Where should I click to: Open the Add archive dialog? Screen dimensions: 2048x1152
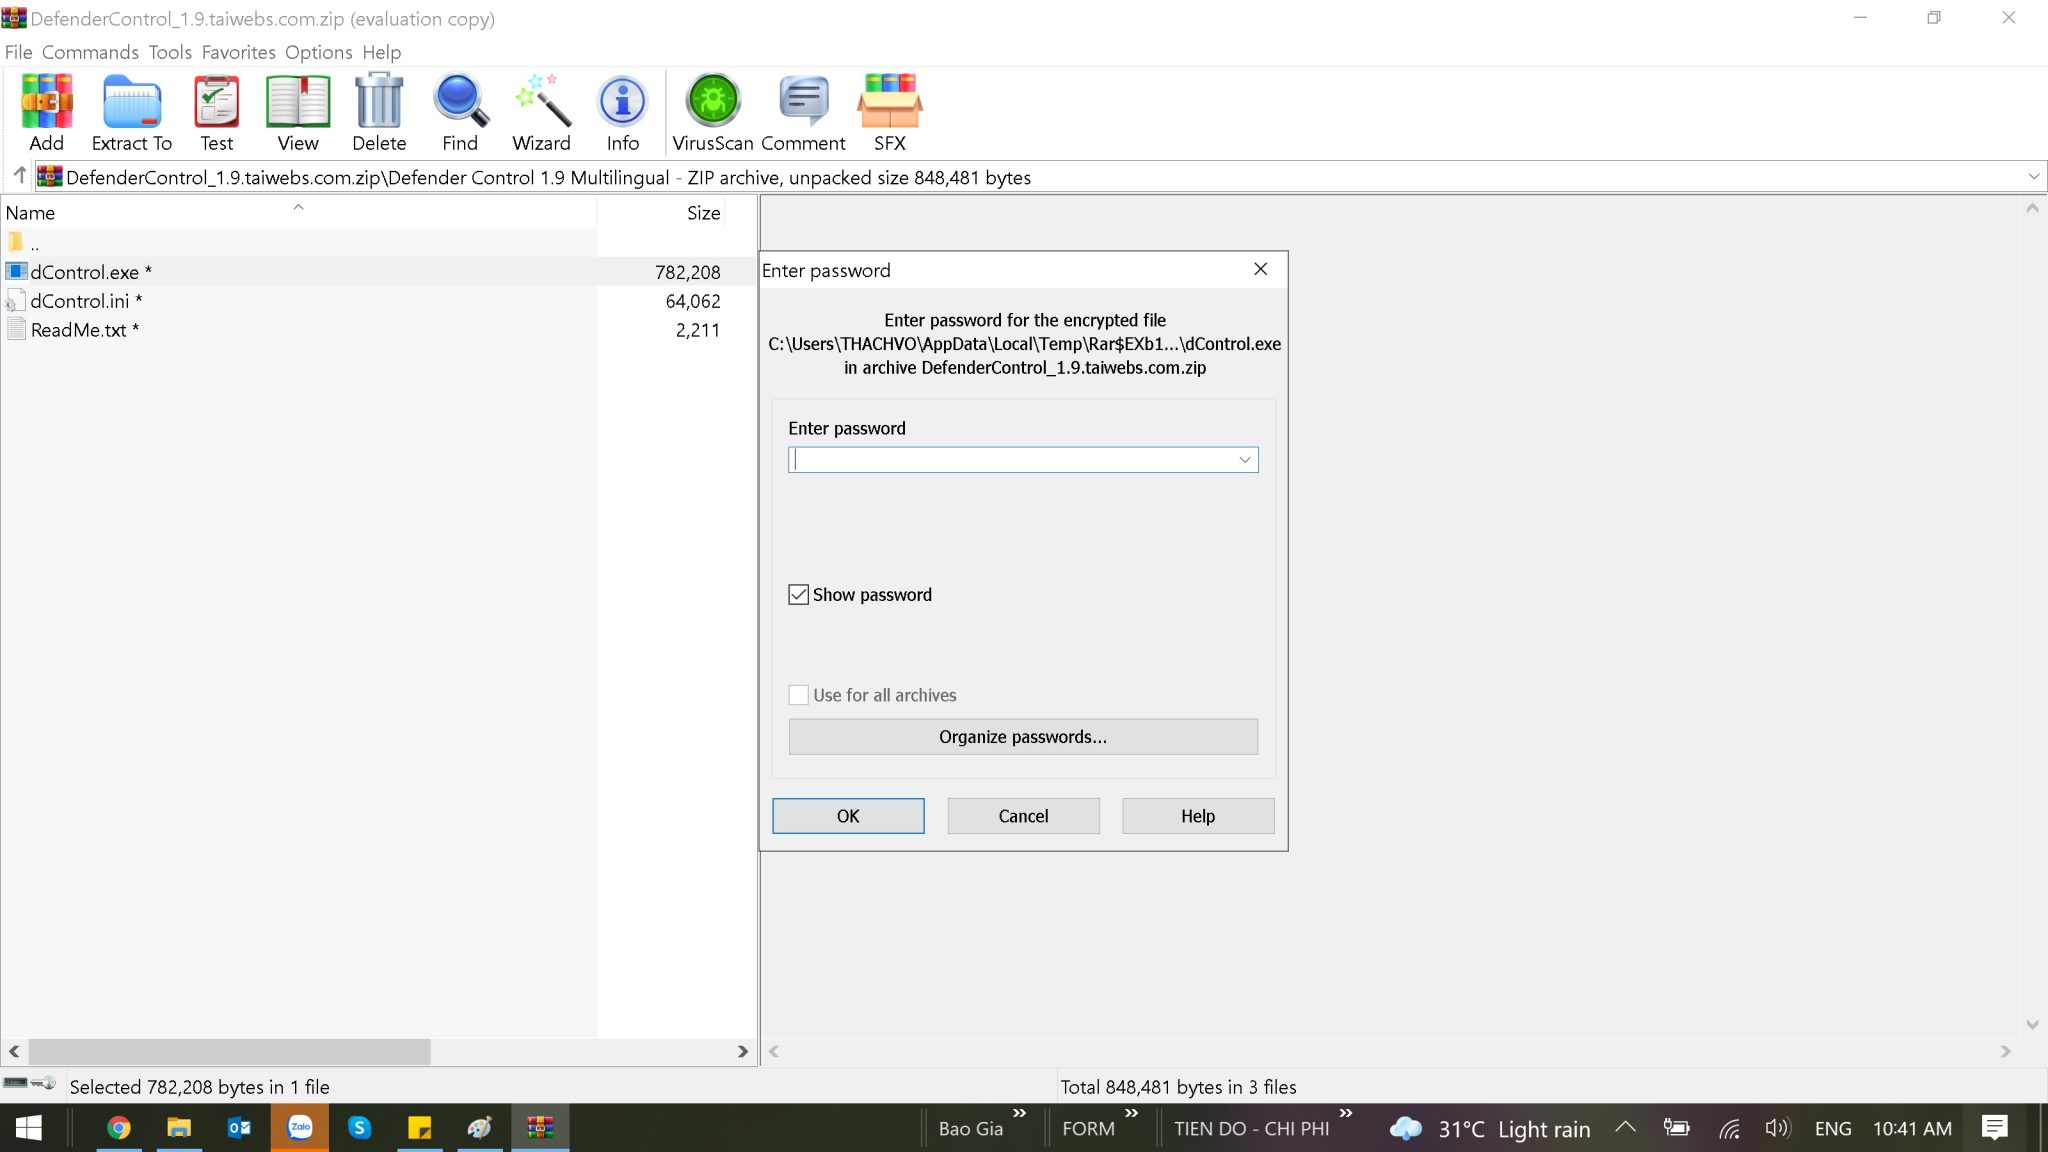click(46, 110)
